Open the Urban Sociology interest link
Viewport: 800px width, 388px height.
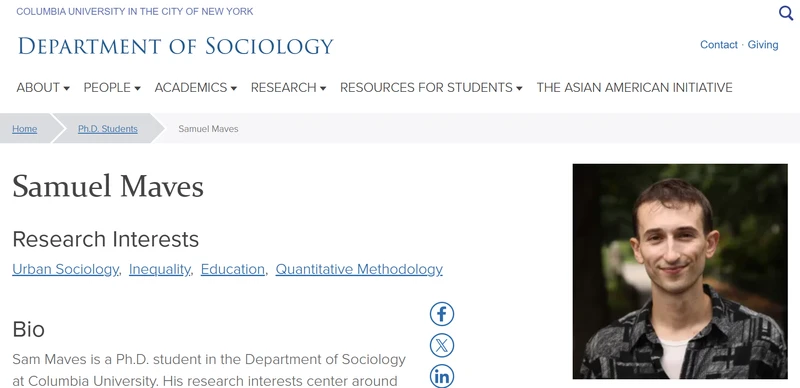[x=65, y=269]
